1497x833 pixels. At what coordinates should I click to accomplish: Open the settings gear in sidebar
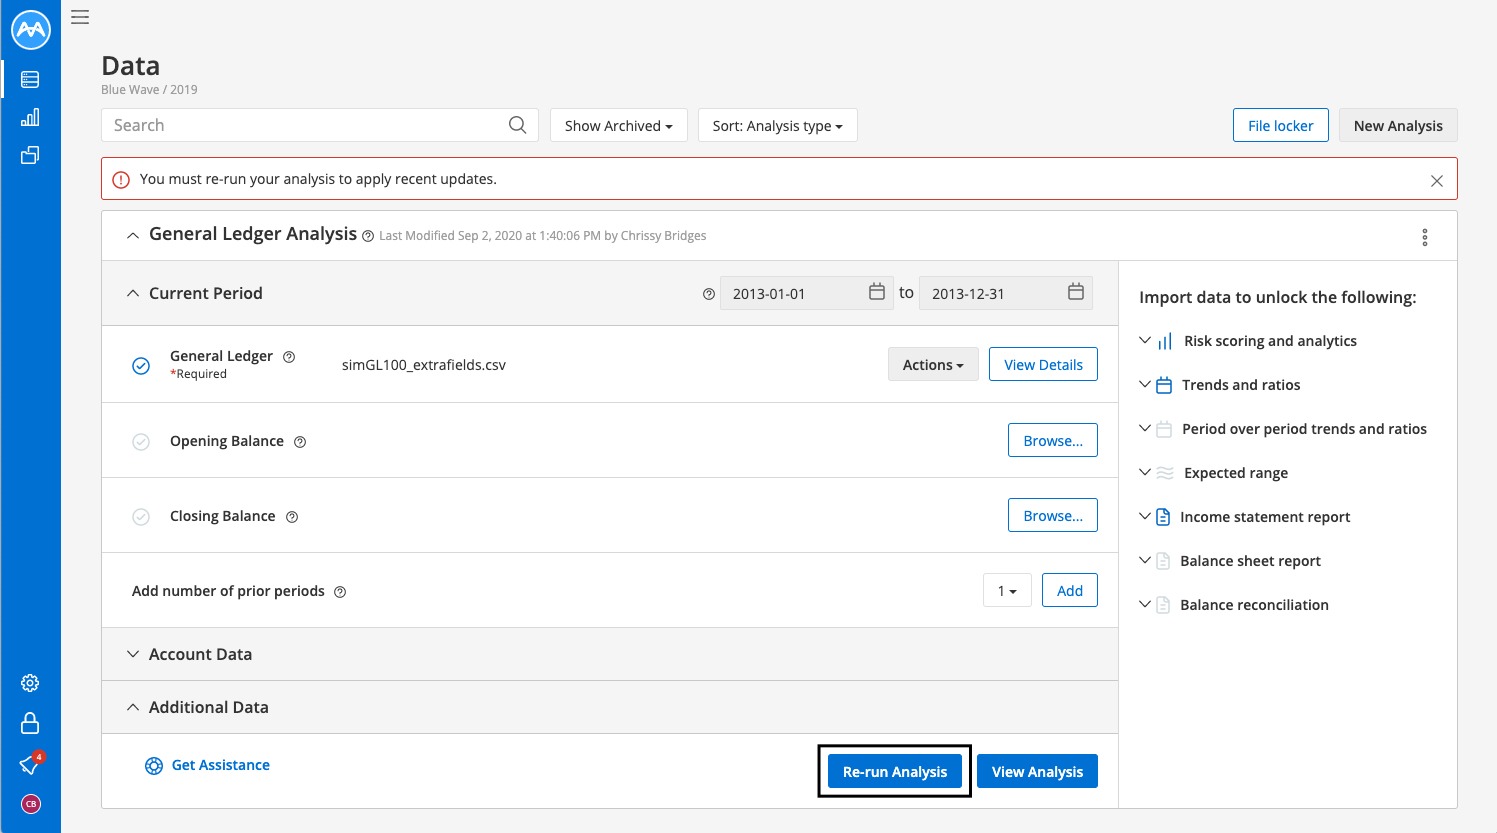pyautogui.click(x=30, y=683)
